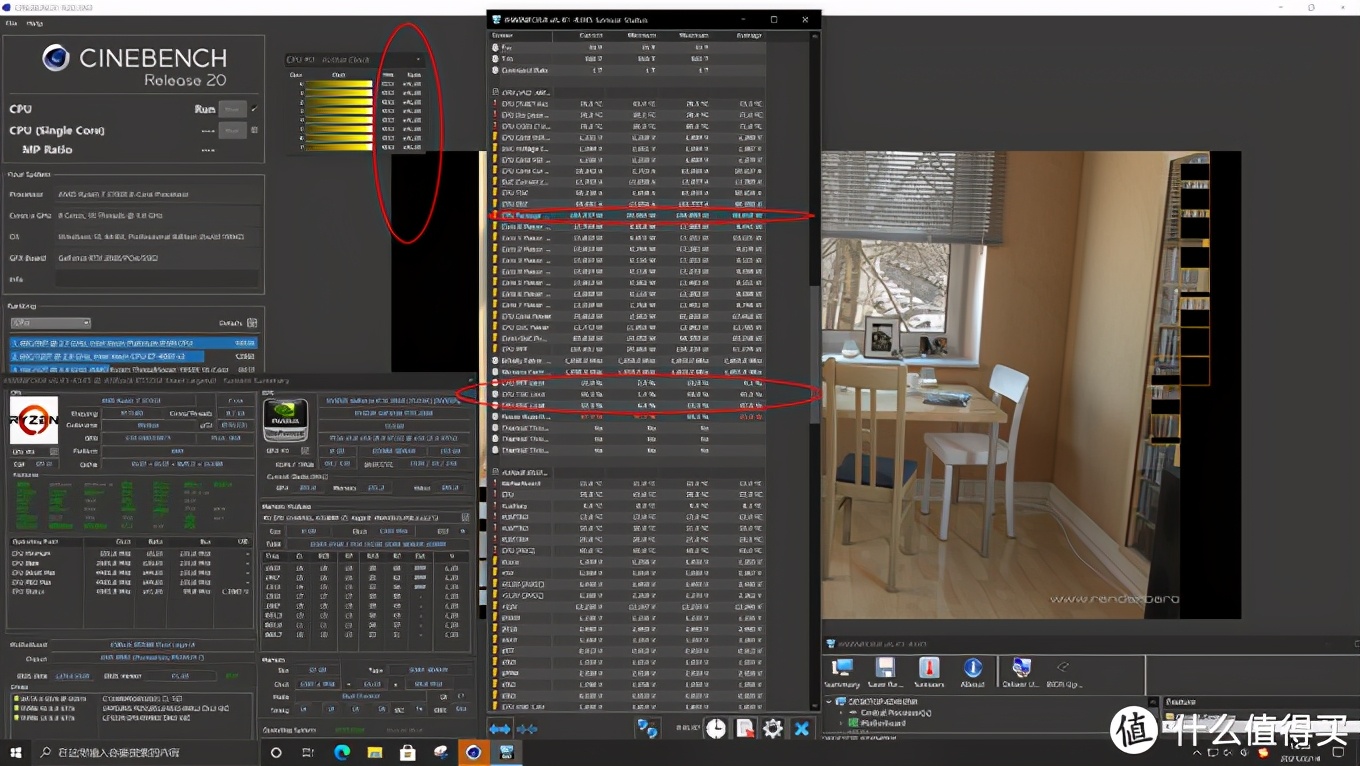The width and height of the screenshot is (1360, 766).
Task: Click the log file sheet icon
Action: [x=745, y=729]
